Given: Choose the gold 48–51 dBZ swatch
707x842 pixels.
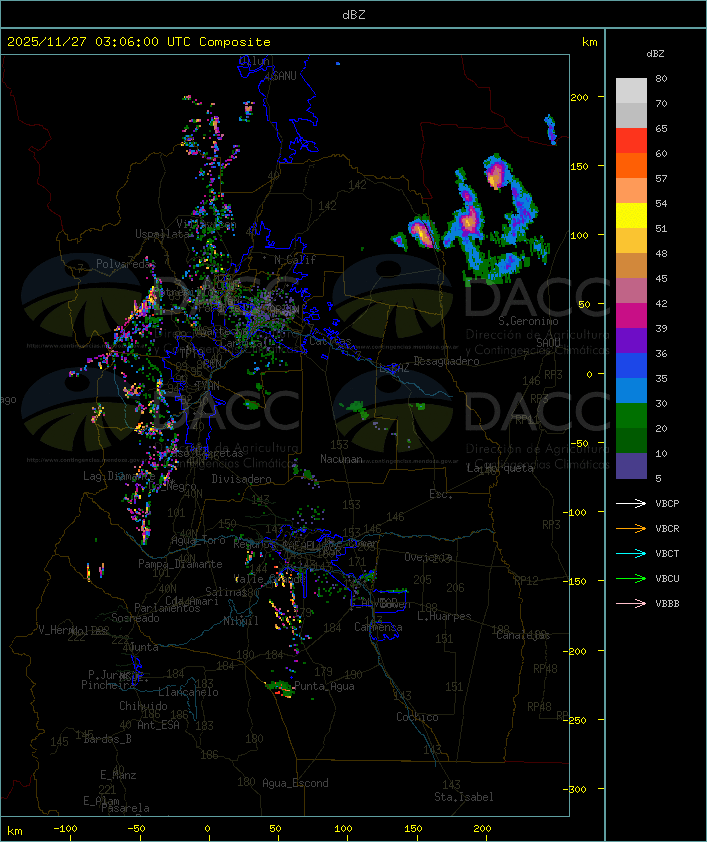Looking at the screenshot, I should pyautogui.click(x=631, y=241).
